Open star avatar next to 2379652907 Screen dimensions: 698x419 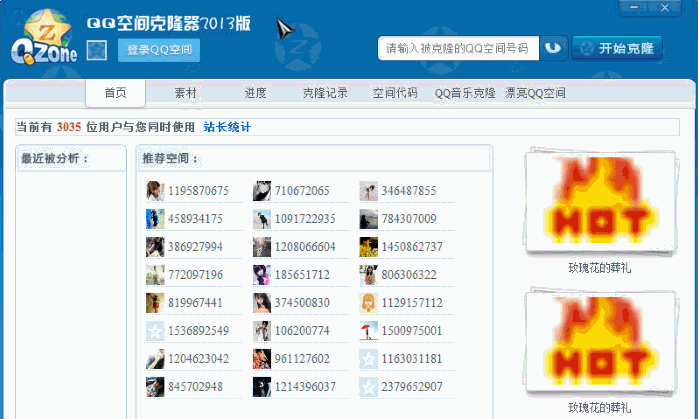pos(369,387)
